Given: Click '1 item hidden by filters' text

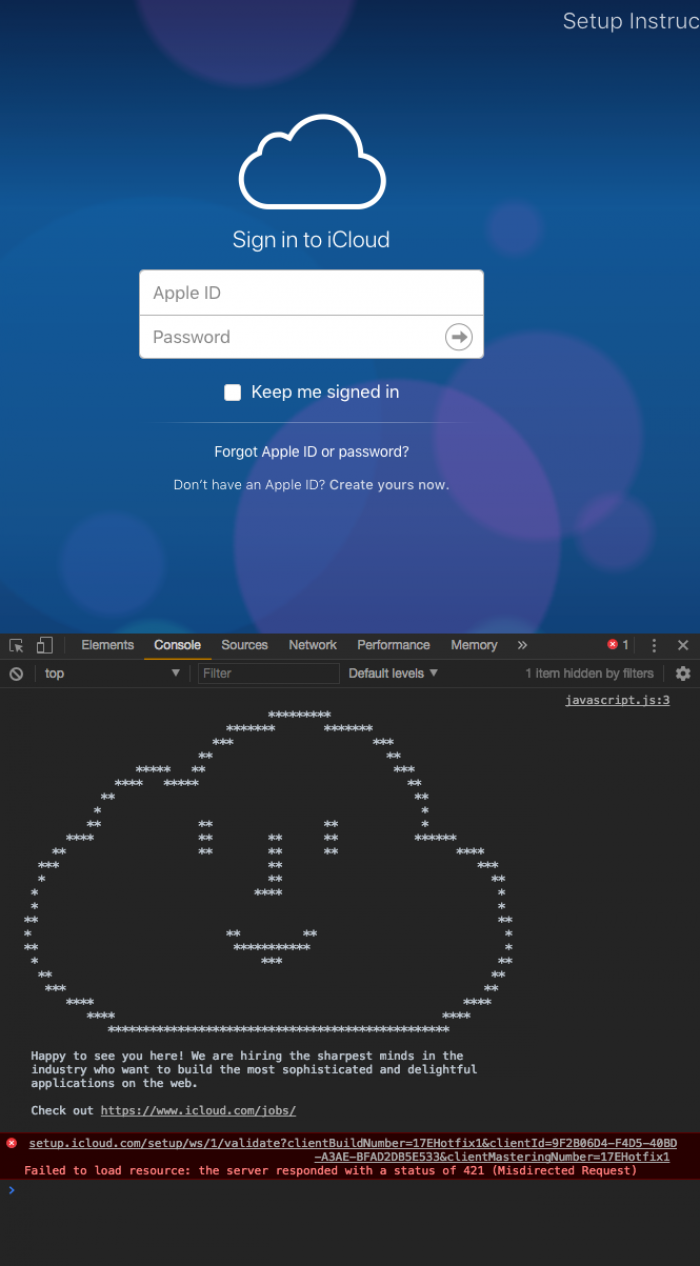Looking at the screenshot, I should click(x=589, y=674).
